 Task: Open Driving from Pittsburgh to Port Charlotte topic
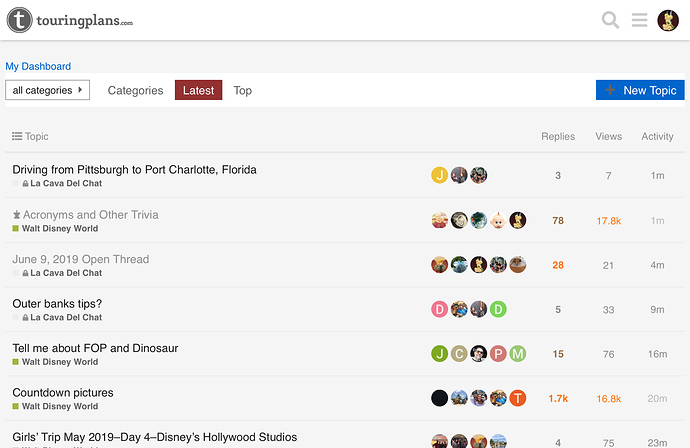coord(134,169)
